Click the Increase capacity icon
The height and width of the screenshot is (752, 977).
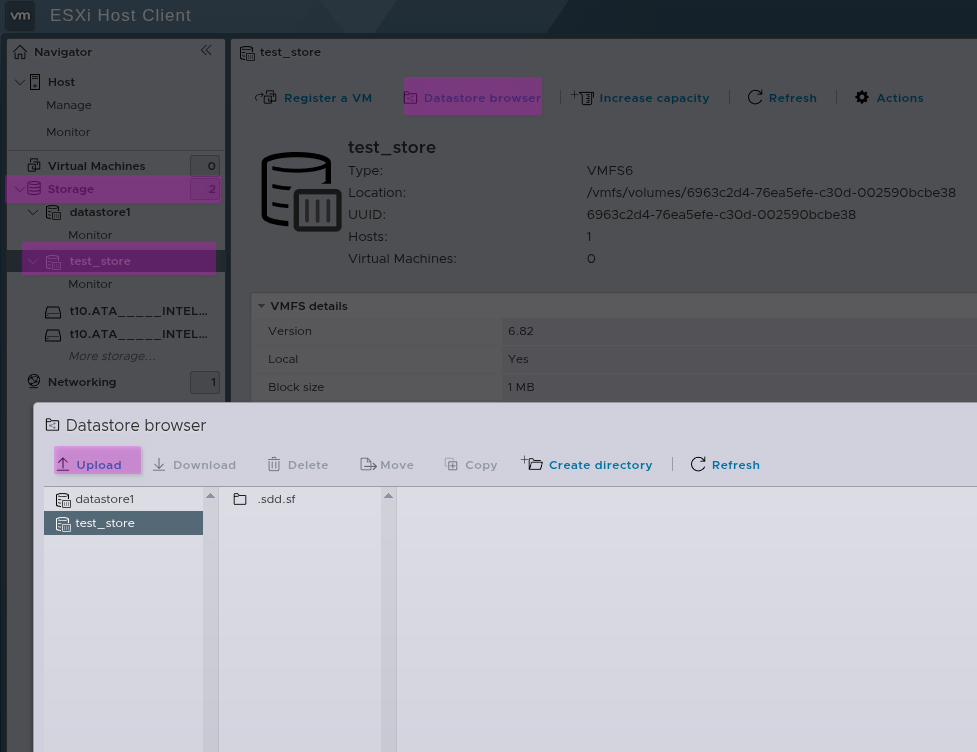click(x=582, y=97)
